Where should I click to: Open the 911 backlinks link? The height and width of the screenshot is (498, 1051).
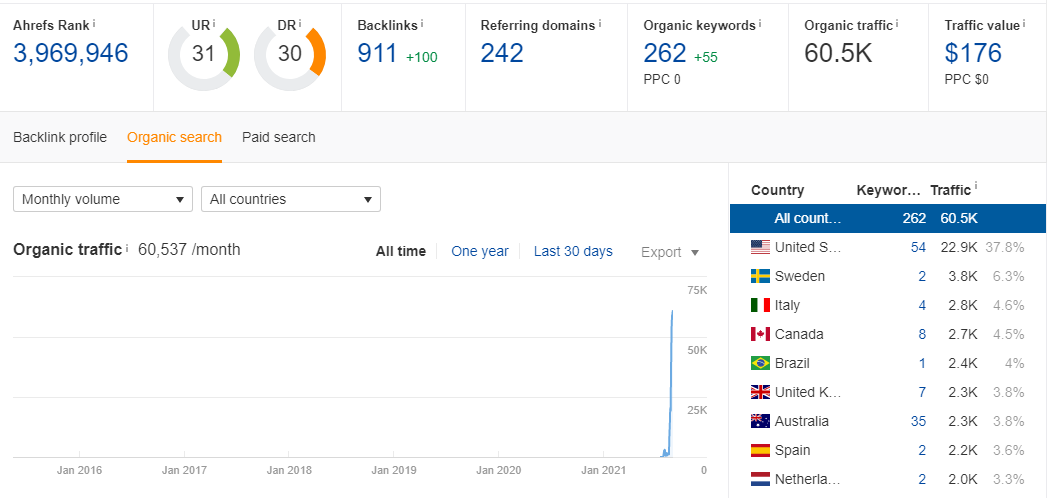click(x=377, y=53)
